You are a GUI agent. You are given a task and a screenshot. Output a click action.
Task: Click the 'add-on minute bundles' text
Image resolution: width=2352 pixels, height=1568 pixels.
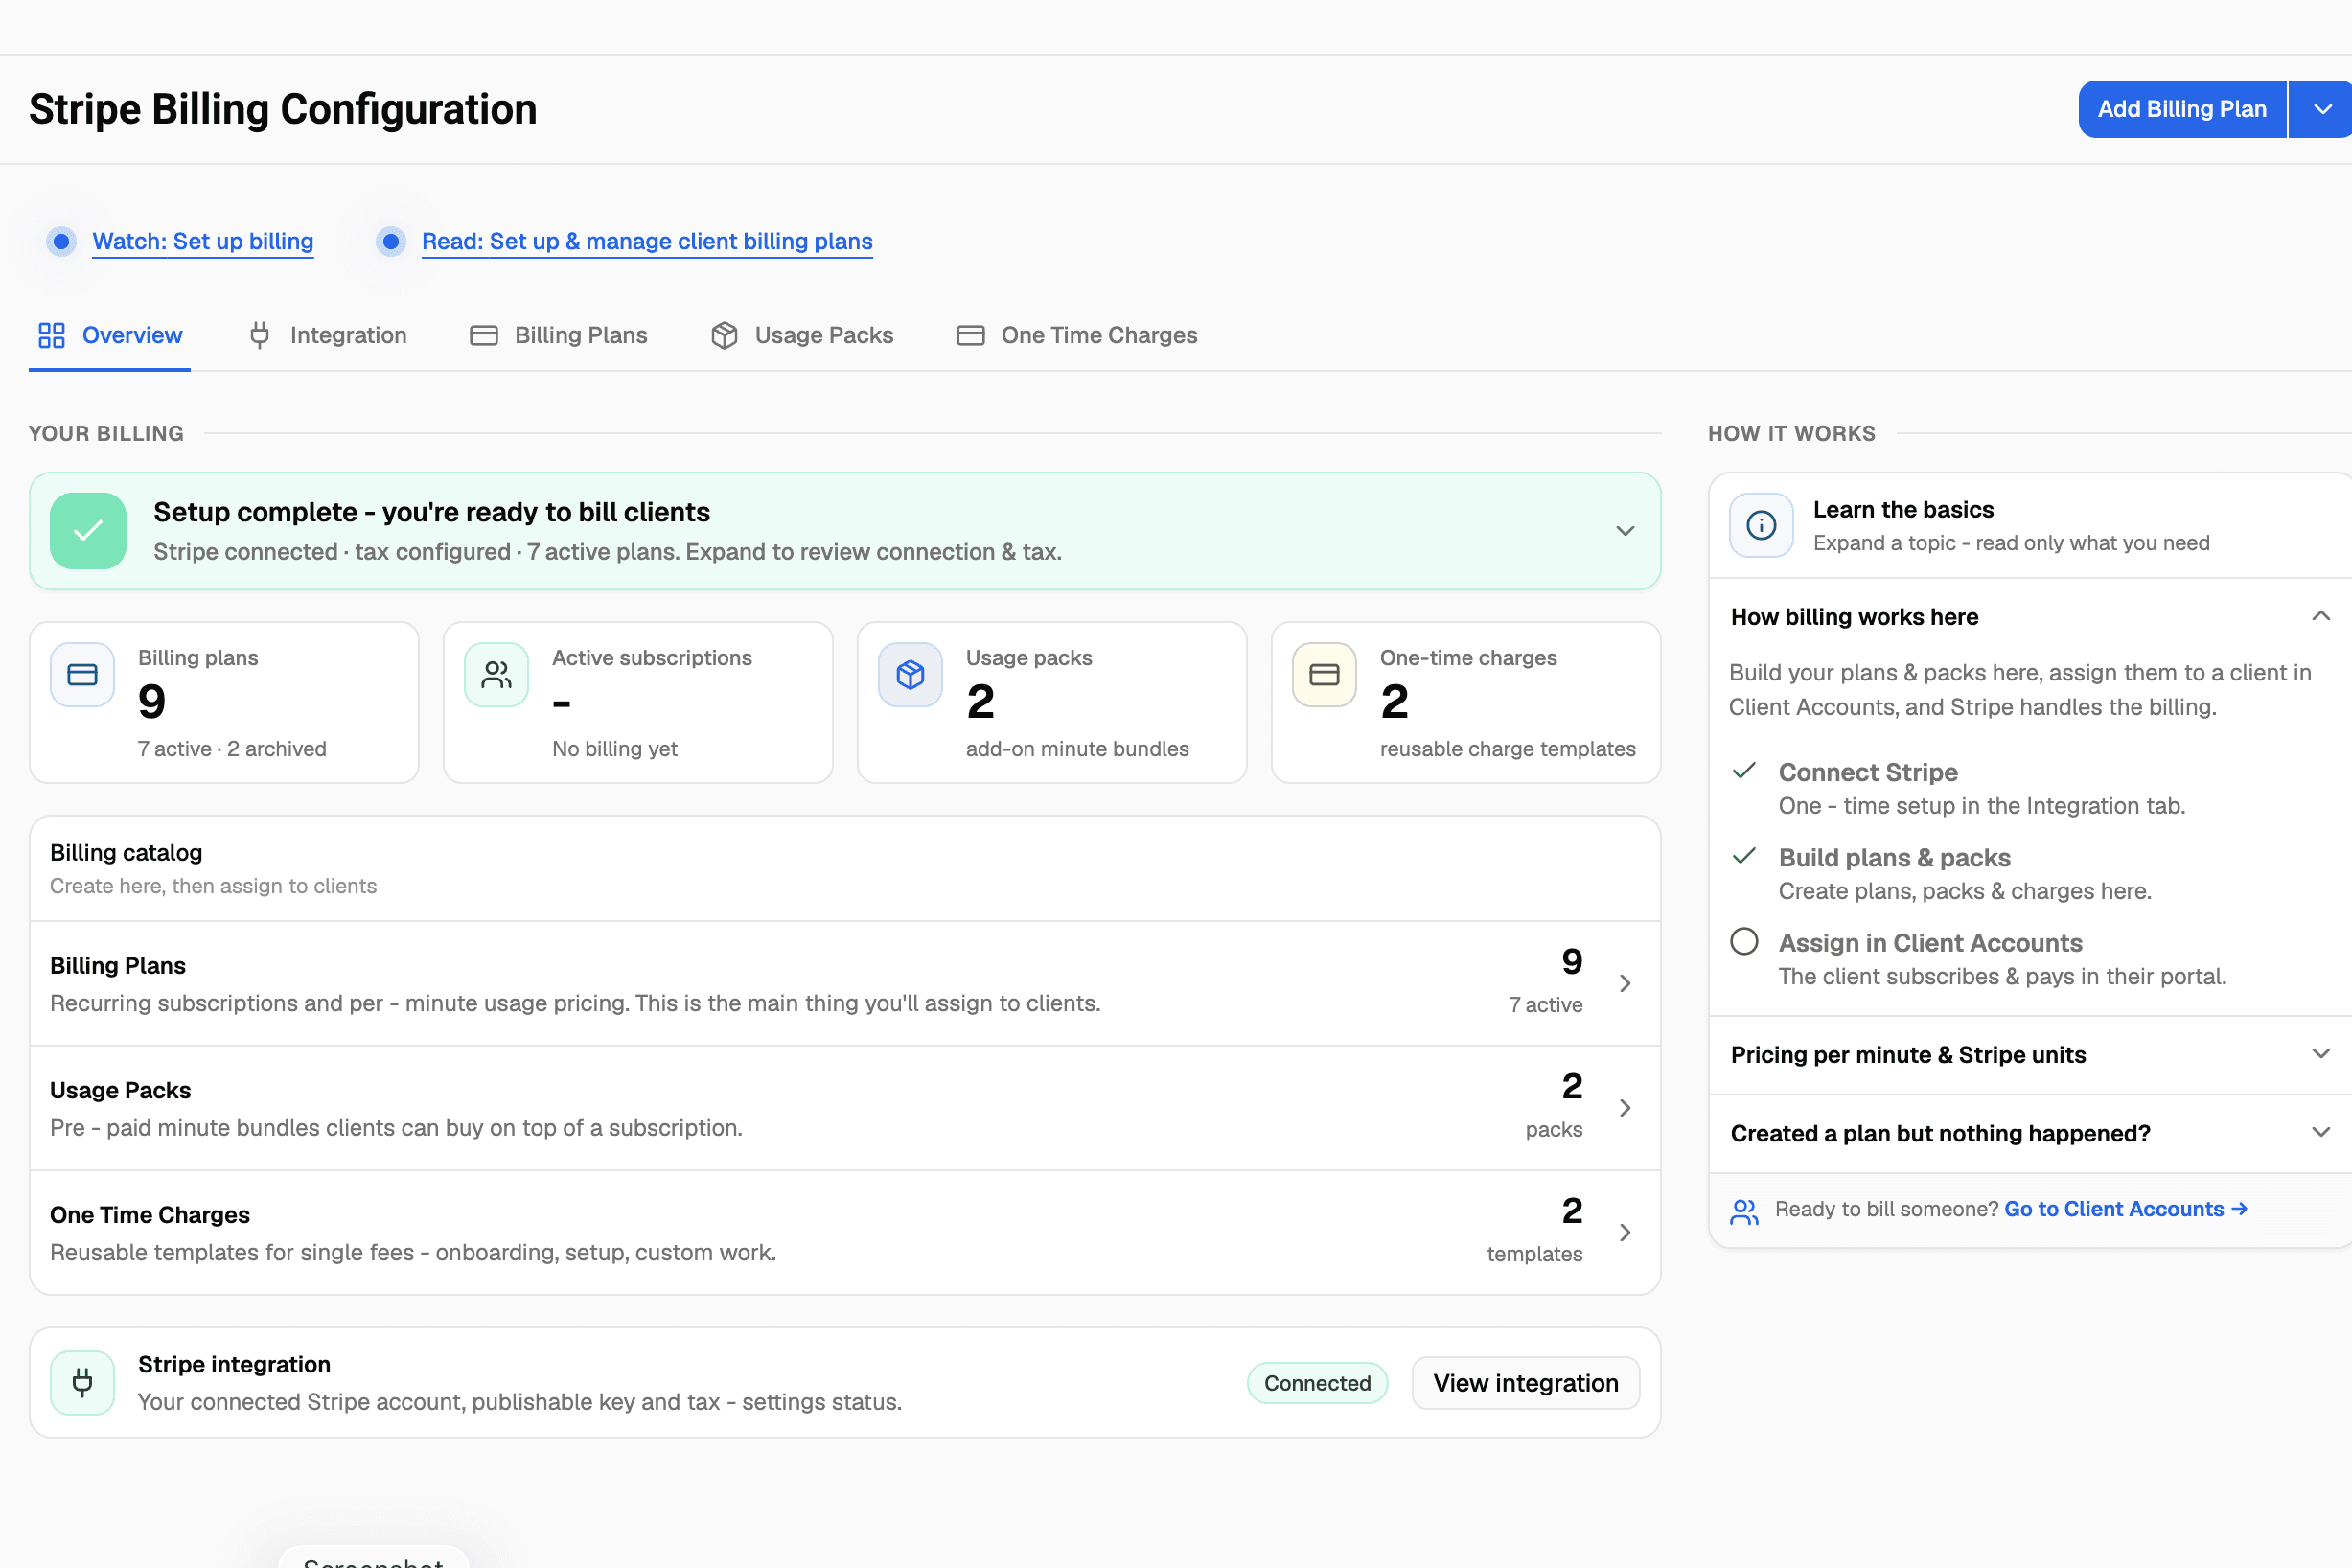(1077, 749)
